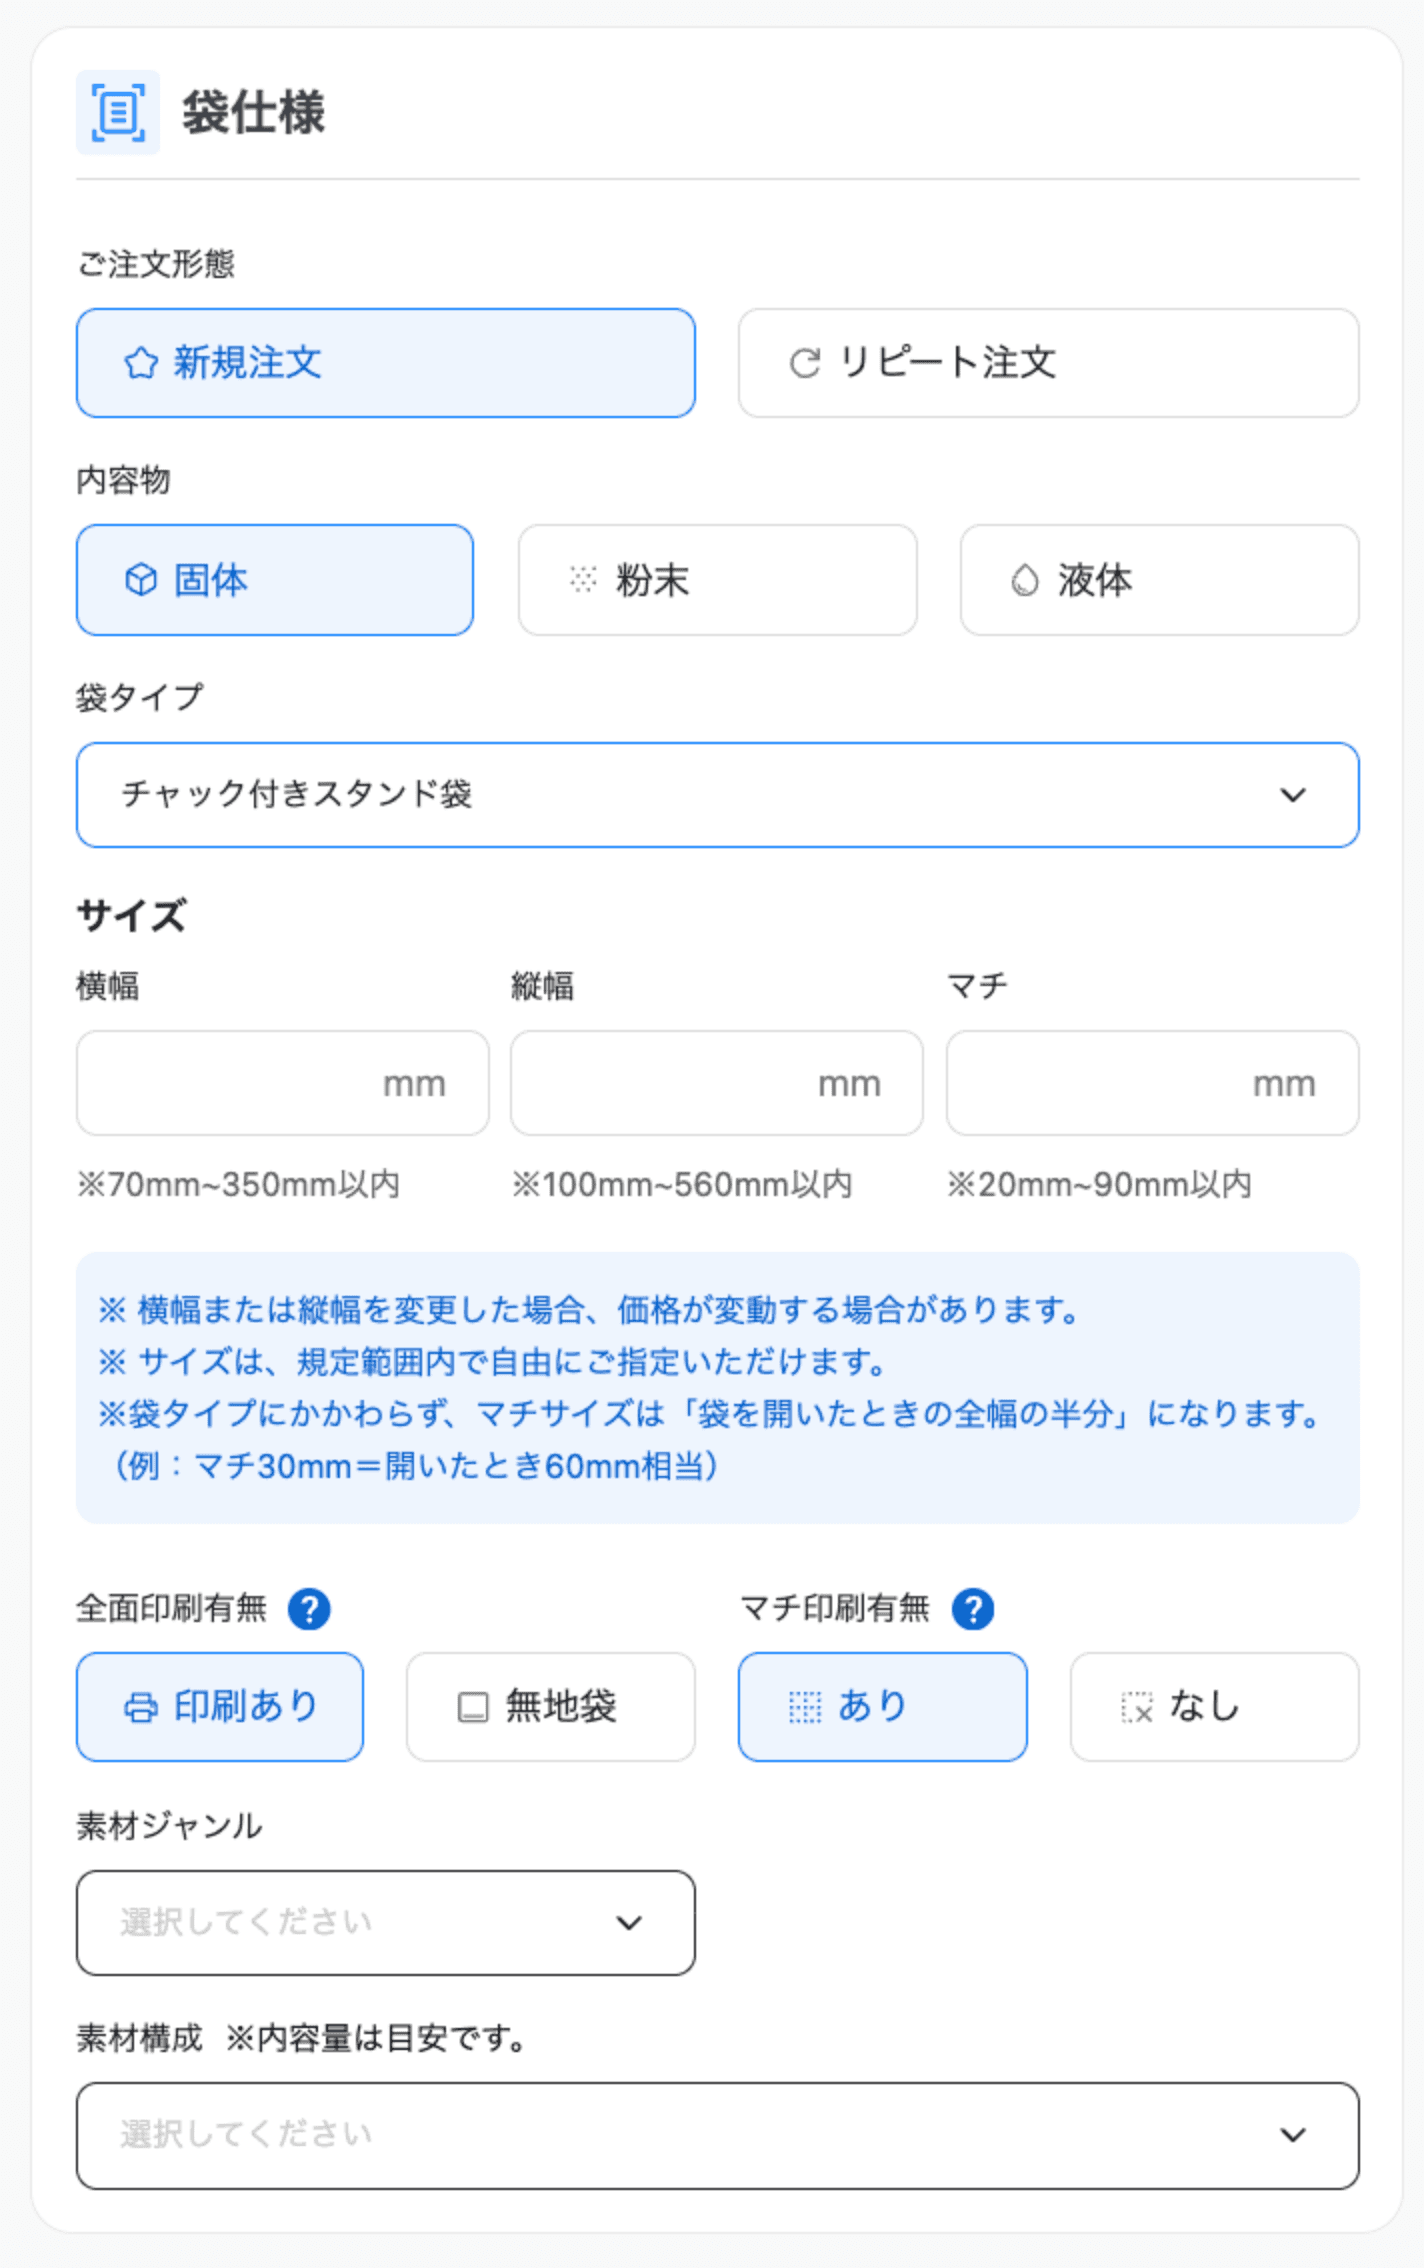Choose 液体 as the contents
The height and width of the screenshot is (2268, 1424).
tap(1158, 580)
